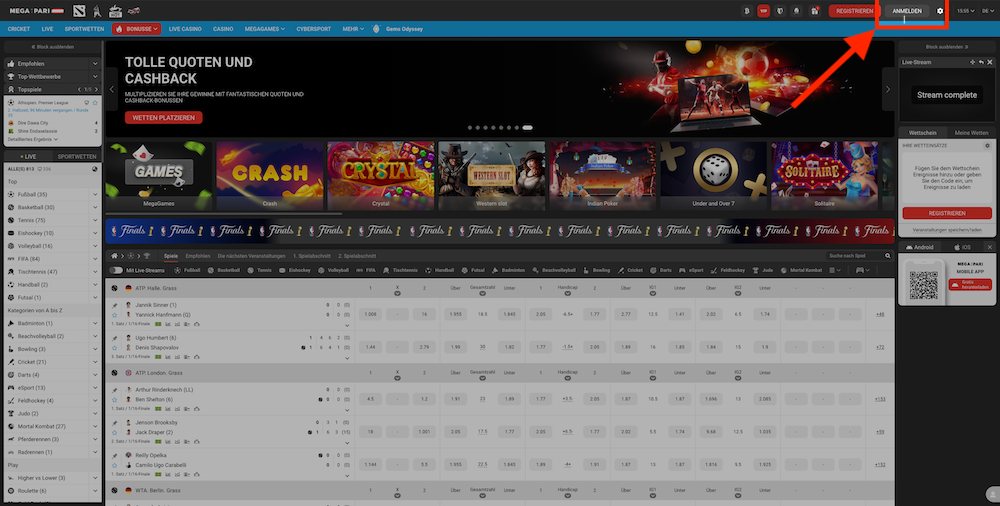This screenshot has height=506, width=1000.
Task: Switch to the Meine Wetten tab
Action: click(970, 132)
